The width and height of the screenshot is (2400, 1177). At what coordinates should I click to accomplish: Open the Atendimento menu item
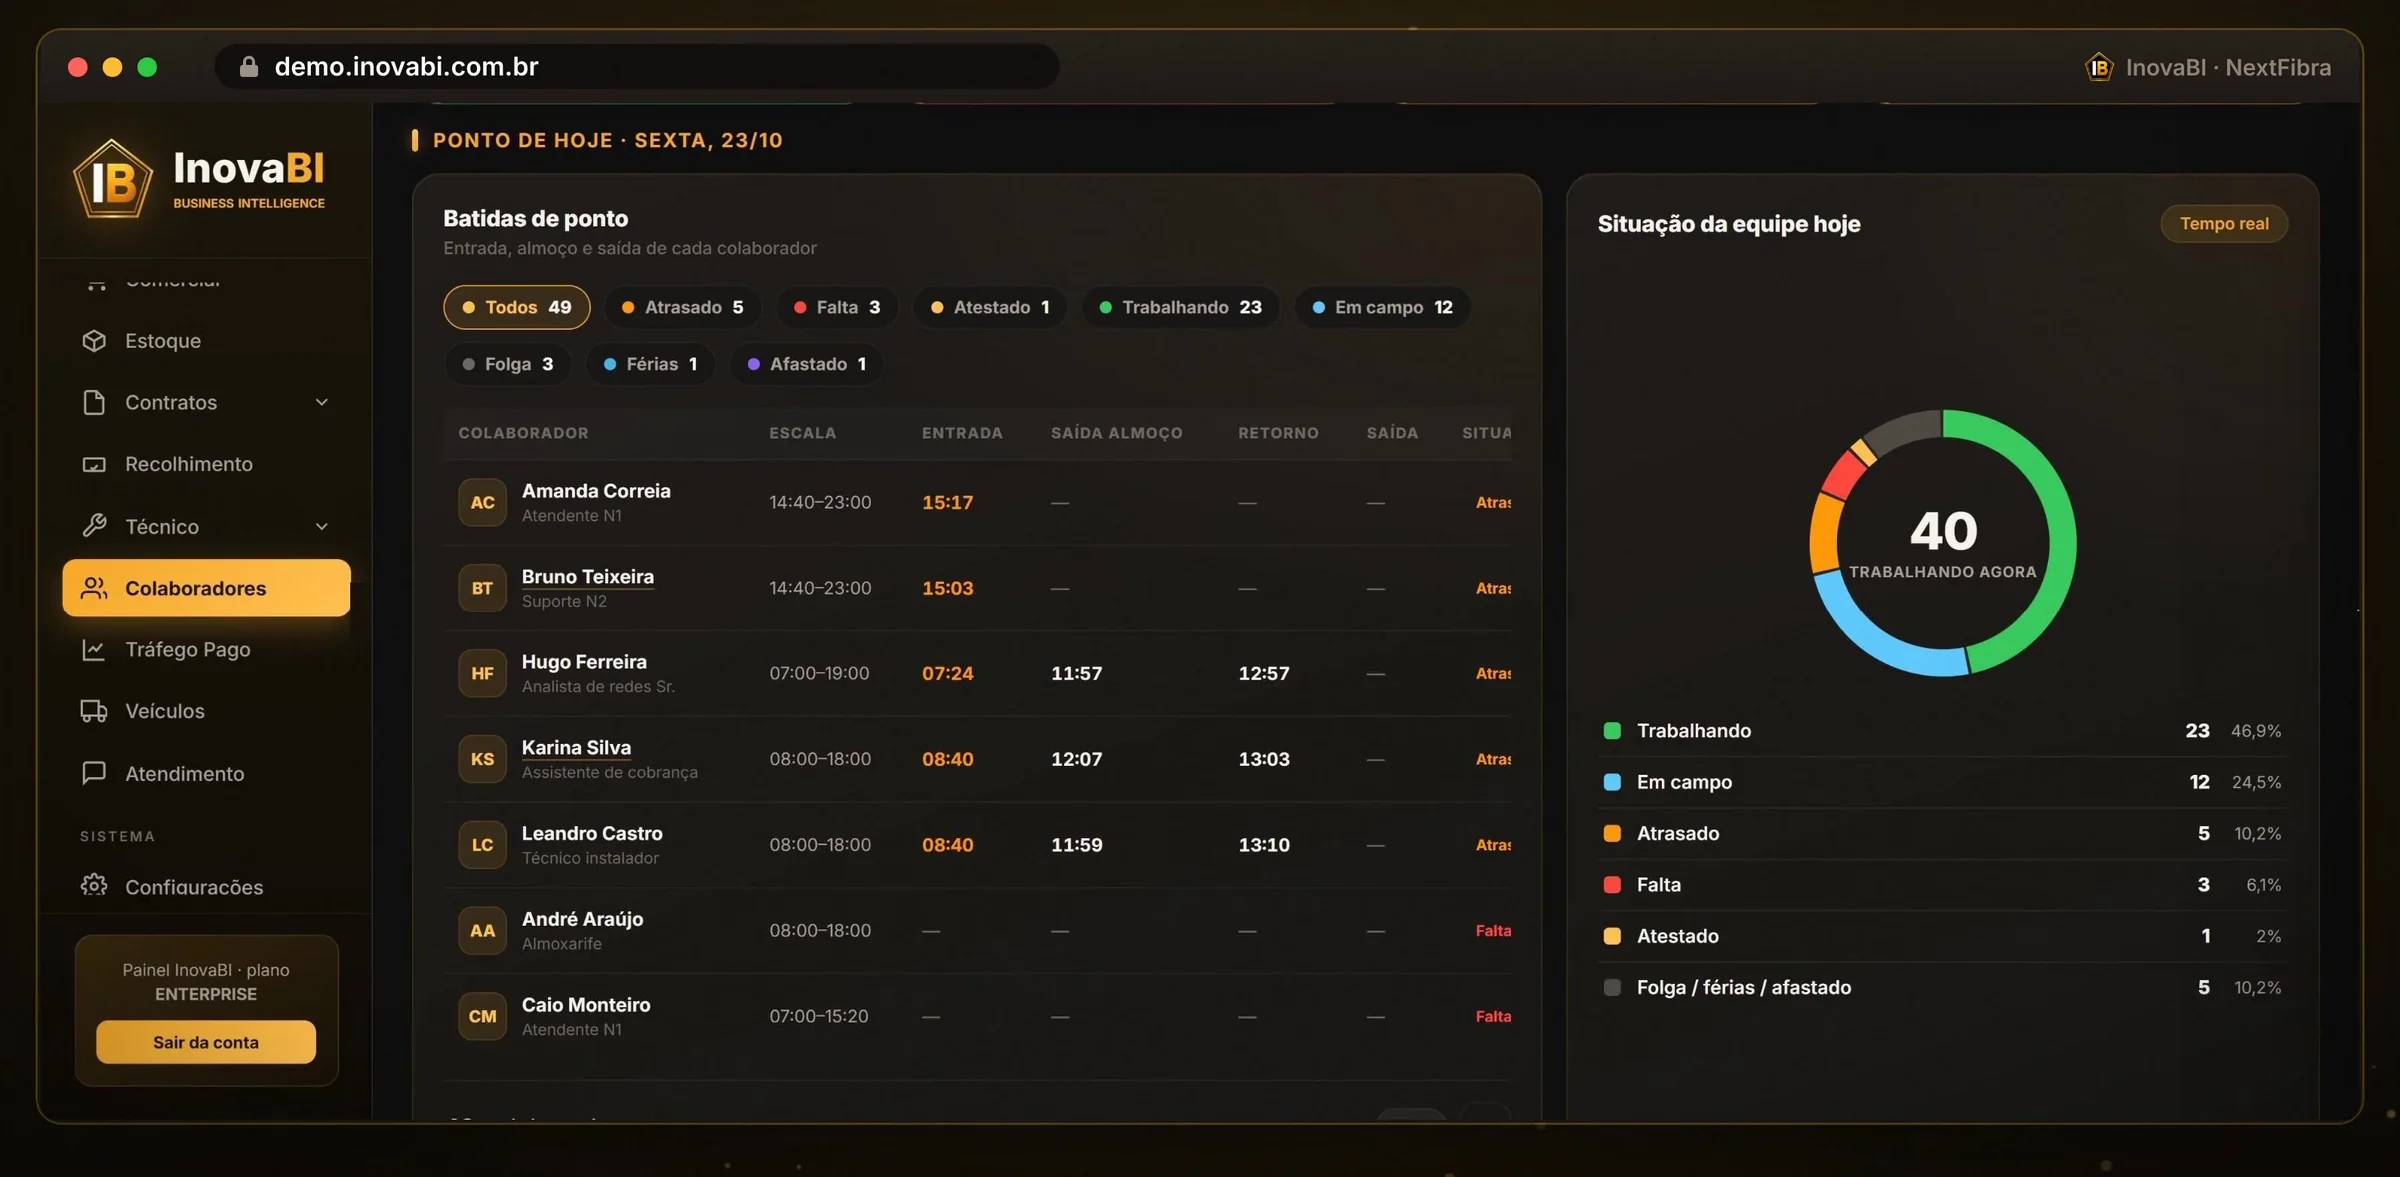coord(206,773)
